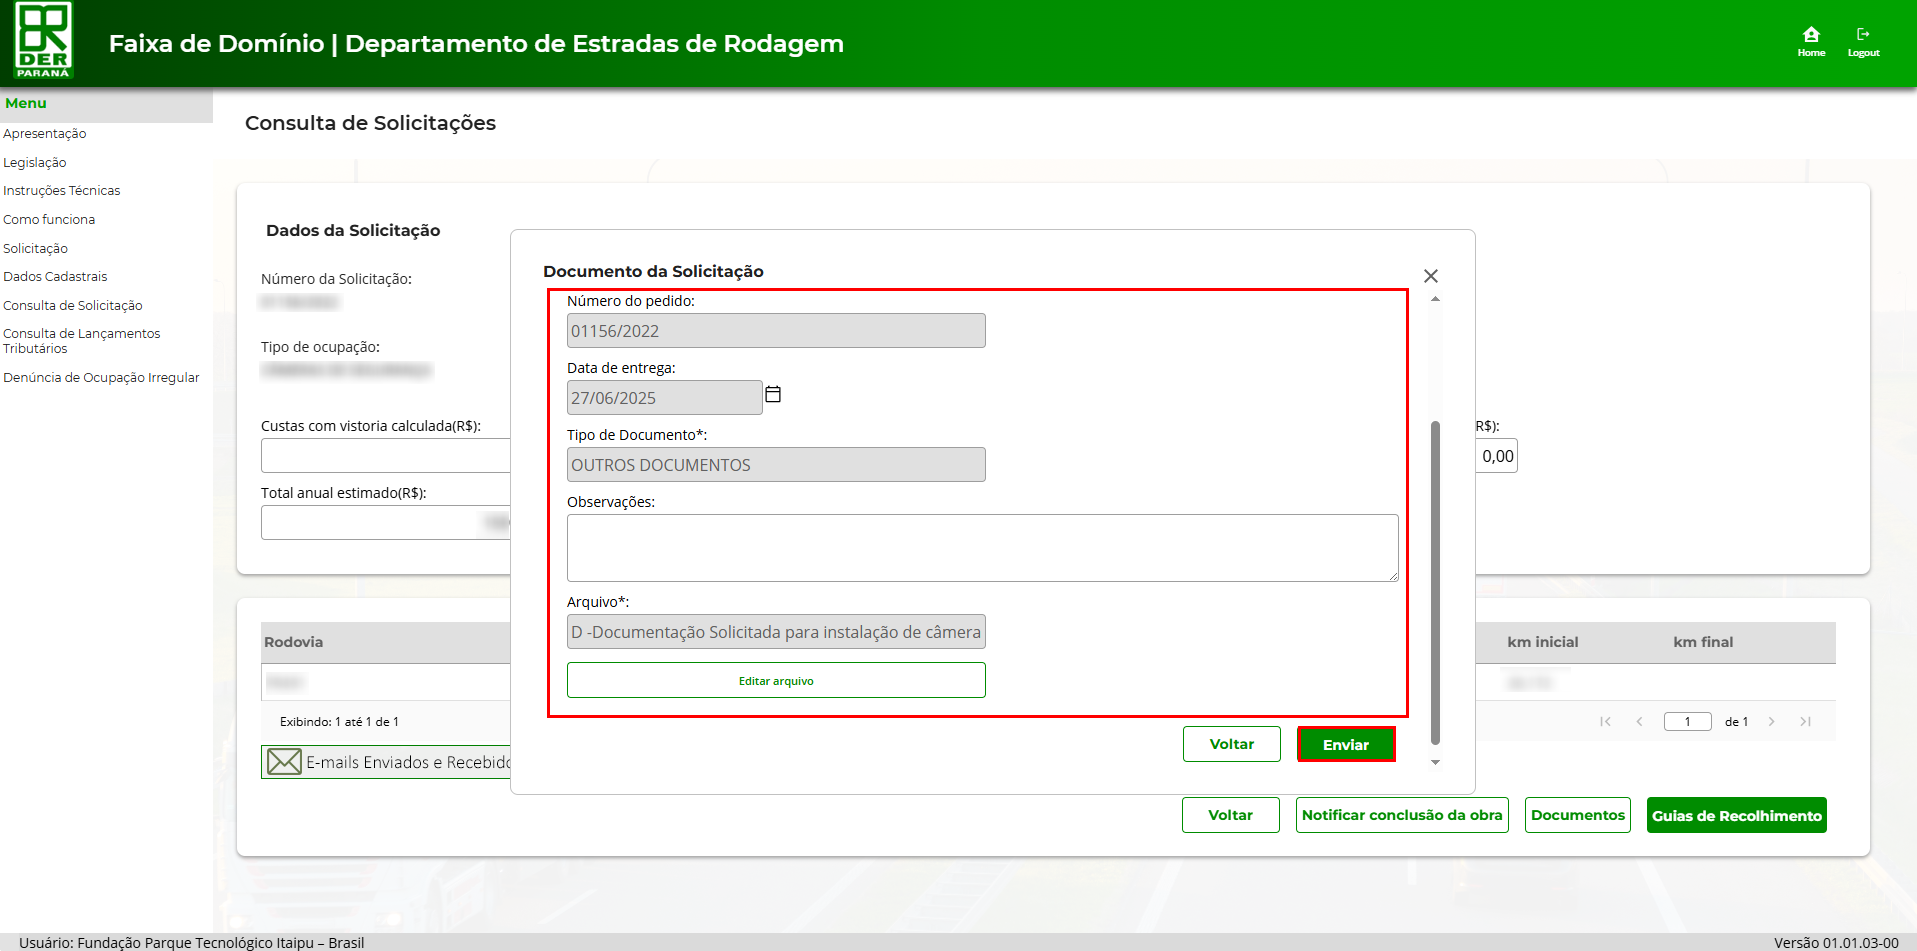
Task: Open Legislação from the side menu
Action: 35,162
